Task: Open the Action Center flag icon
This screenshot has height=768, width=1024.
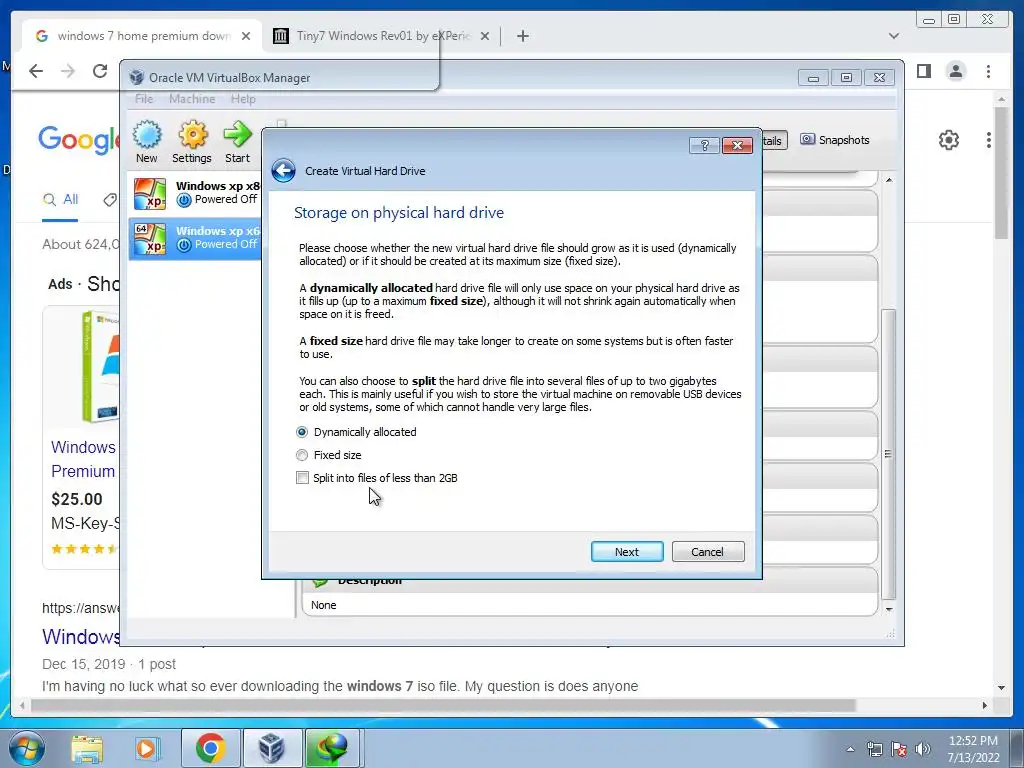Action: 899,749
